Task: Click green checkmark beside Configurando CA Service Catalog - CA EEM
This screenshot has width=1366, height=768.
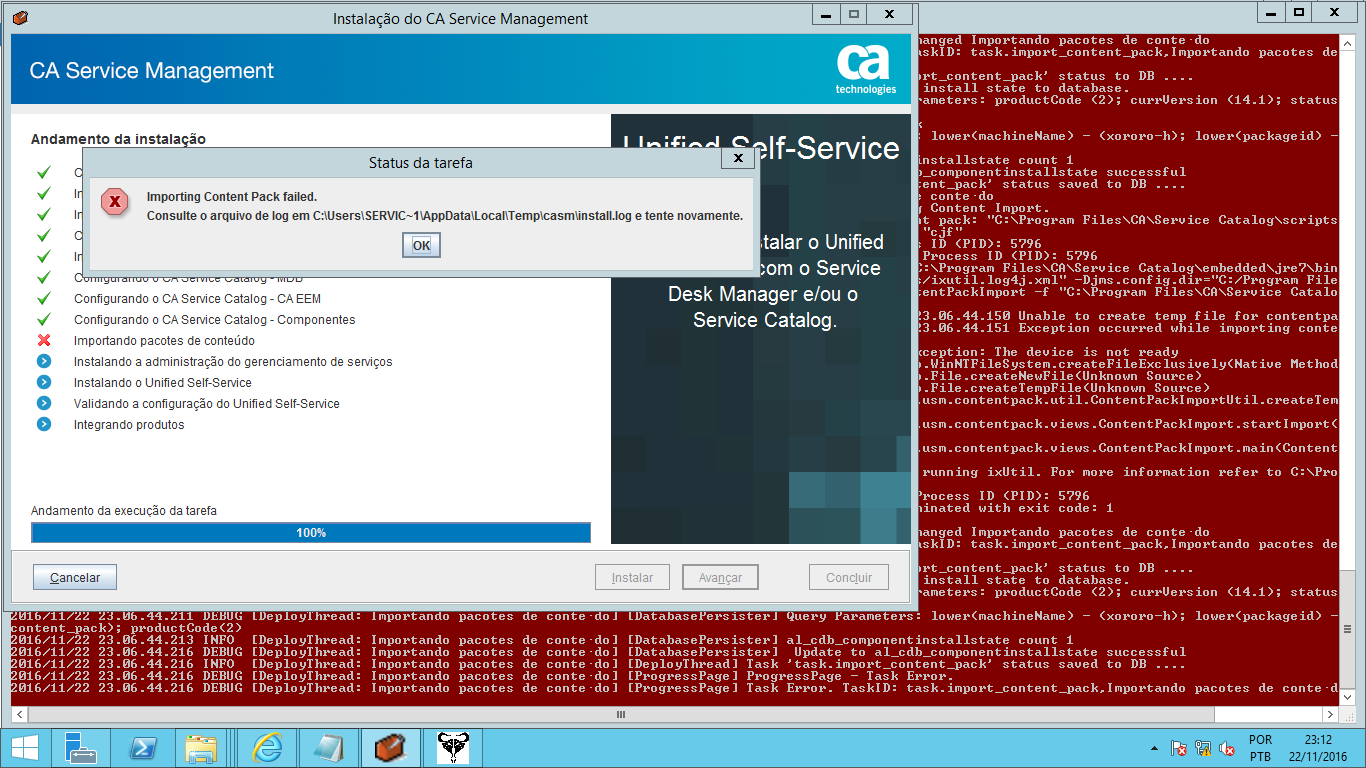Action: (44, 299)
